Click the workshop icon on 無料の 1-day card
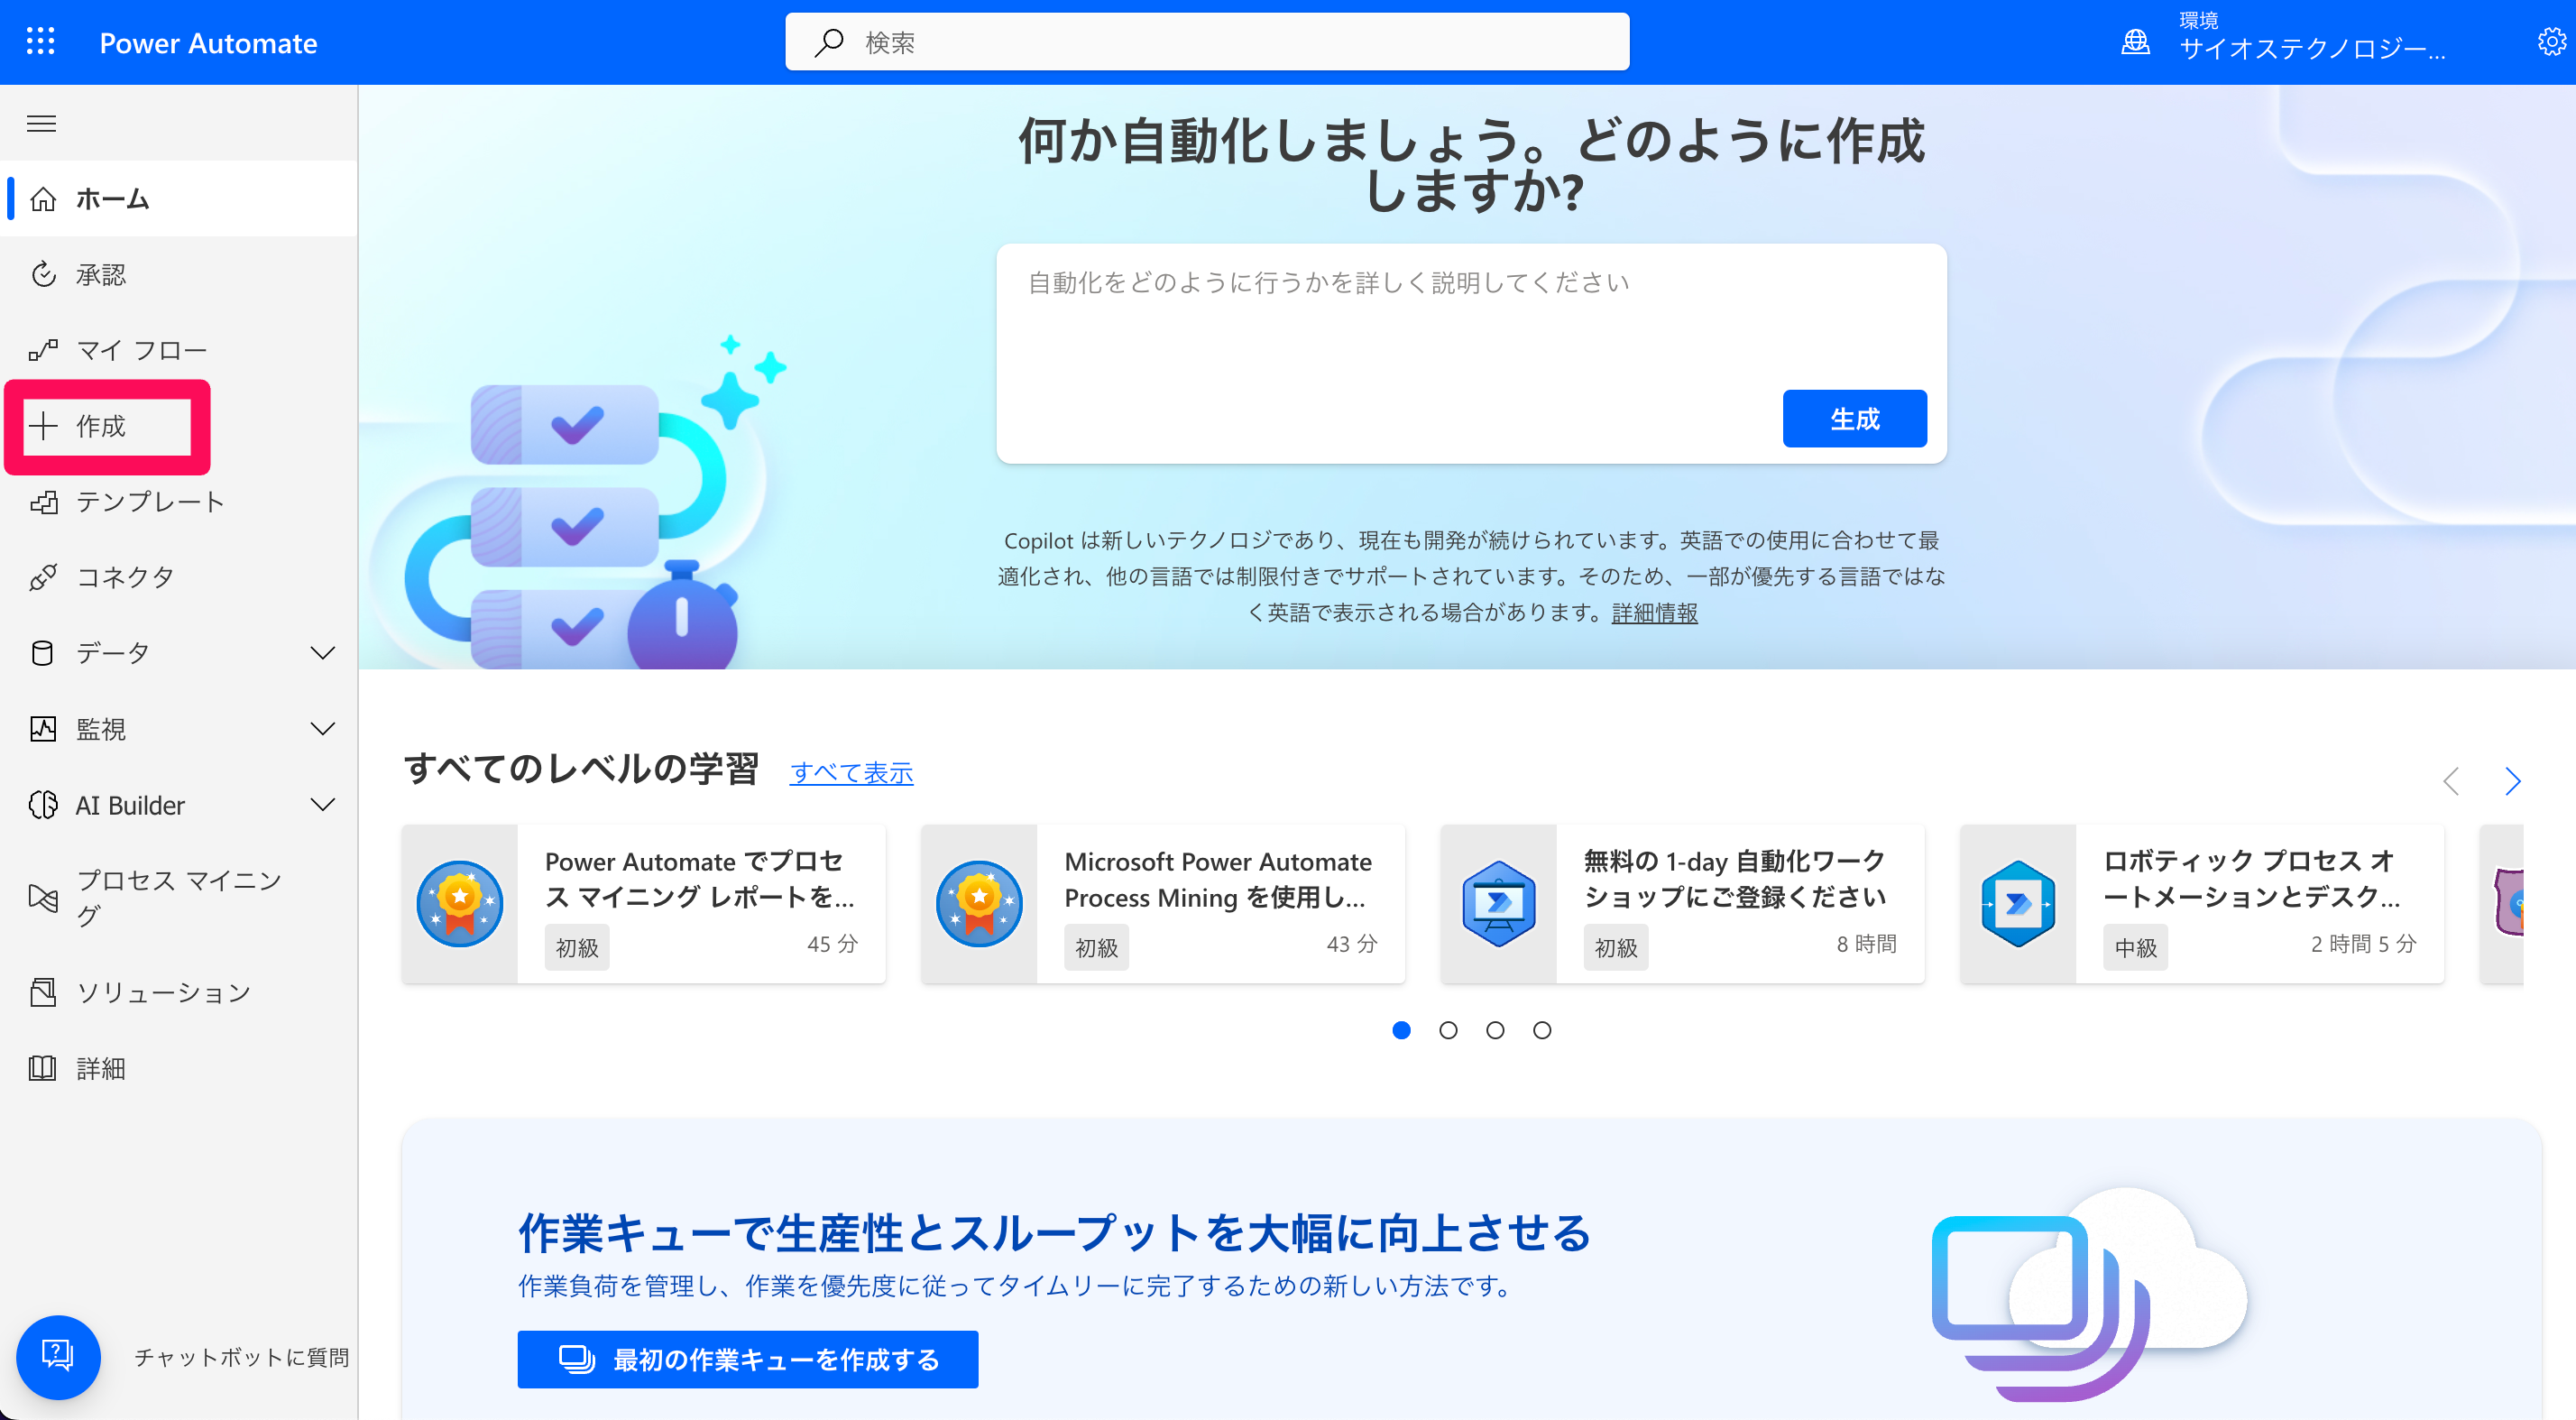This screenshot has height=1420, width=2576. (x=1498, y=903)
